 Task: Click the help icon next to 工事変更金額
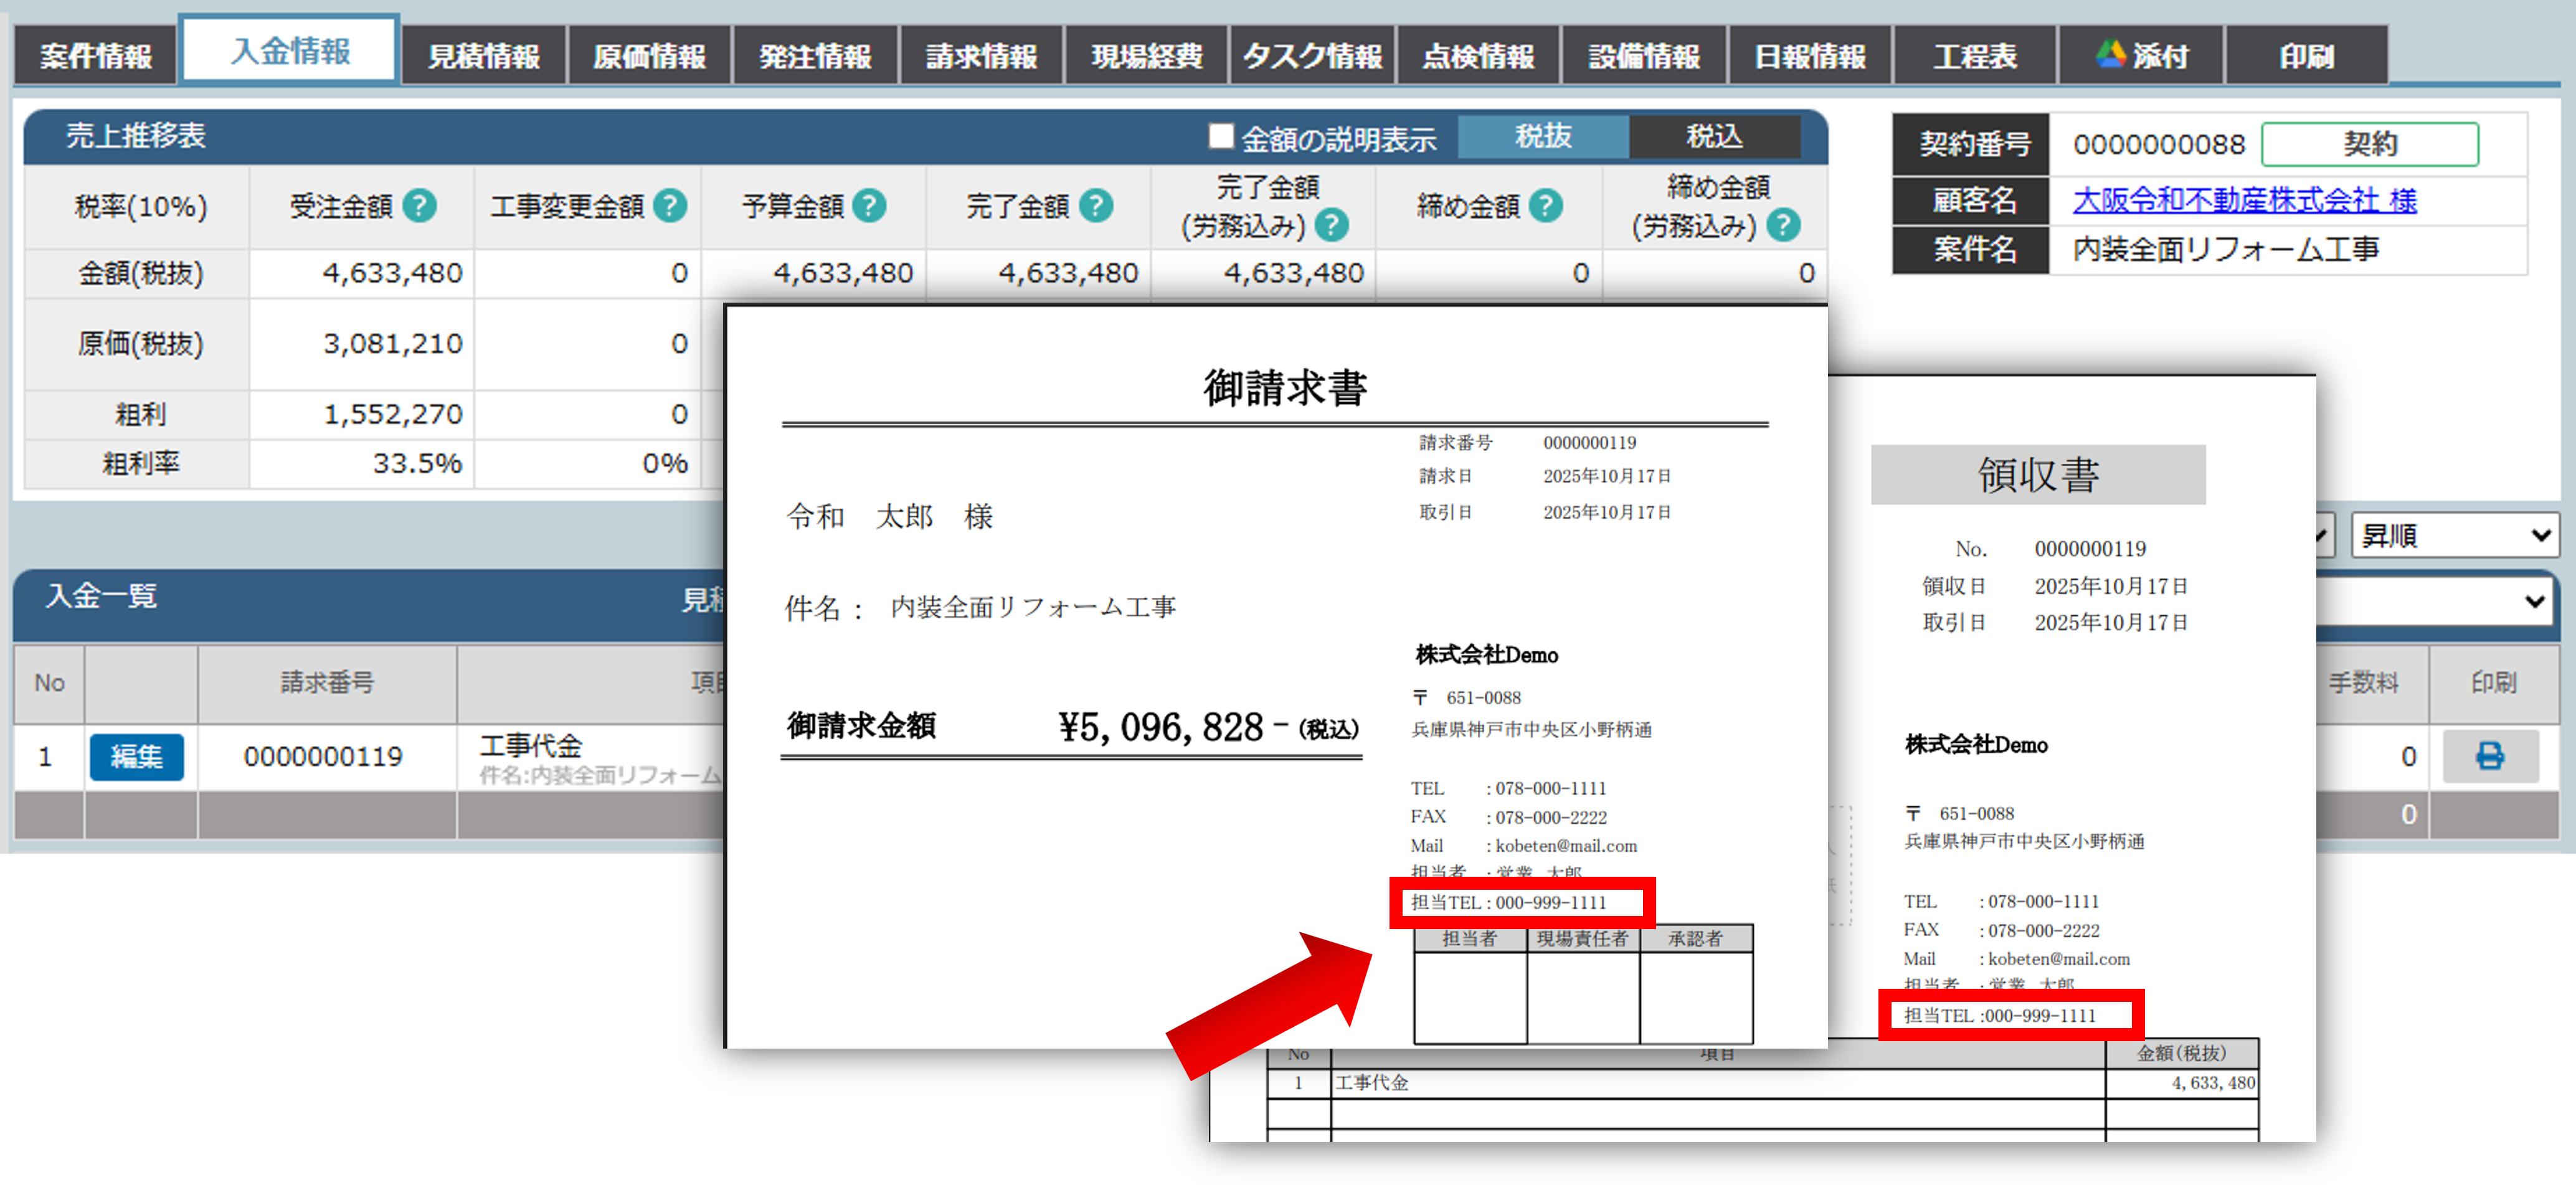click(x=669, y=206)
